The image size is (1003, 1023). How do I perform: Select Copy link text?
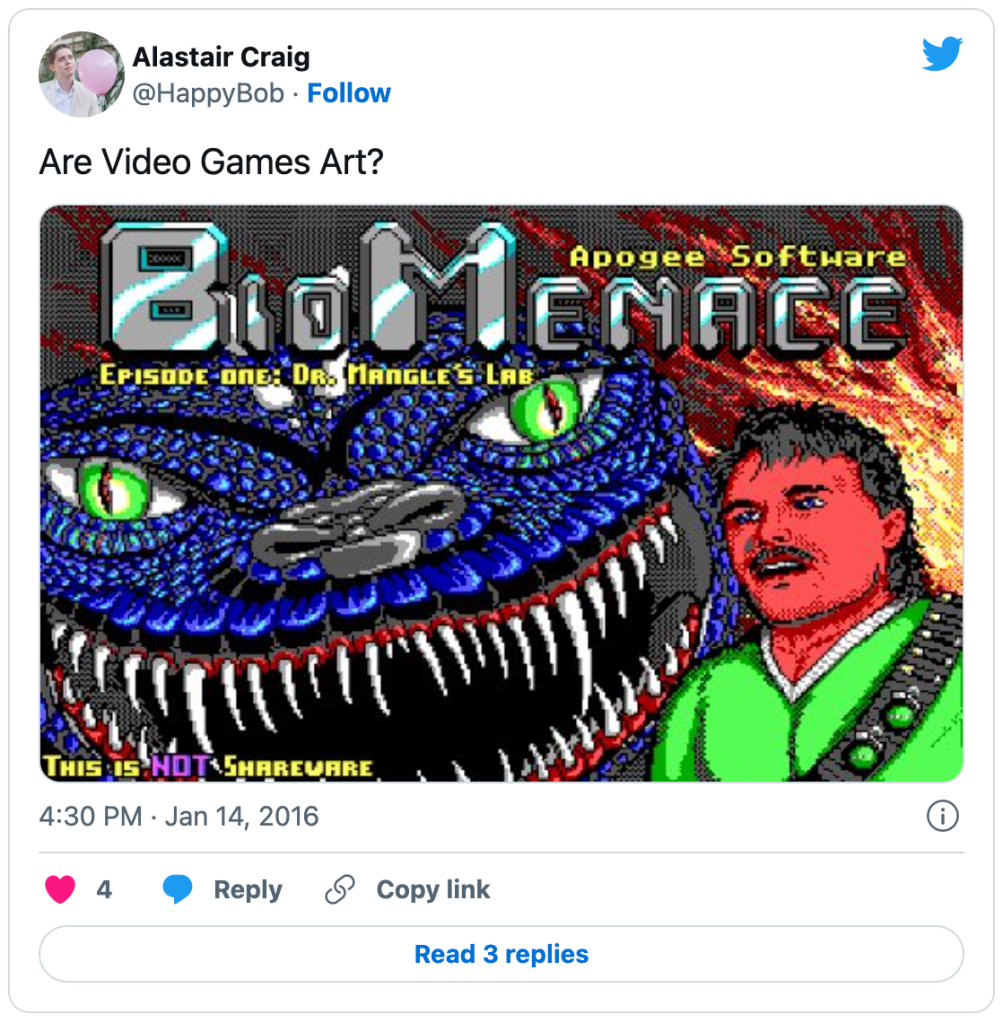433,889
